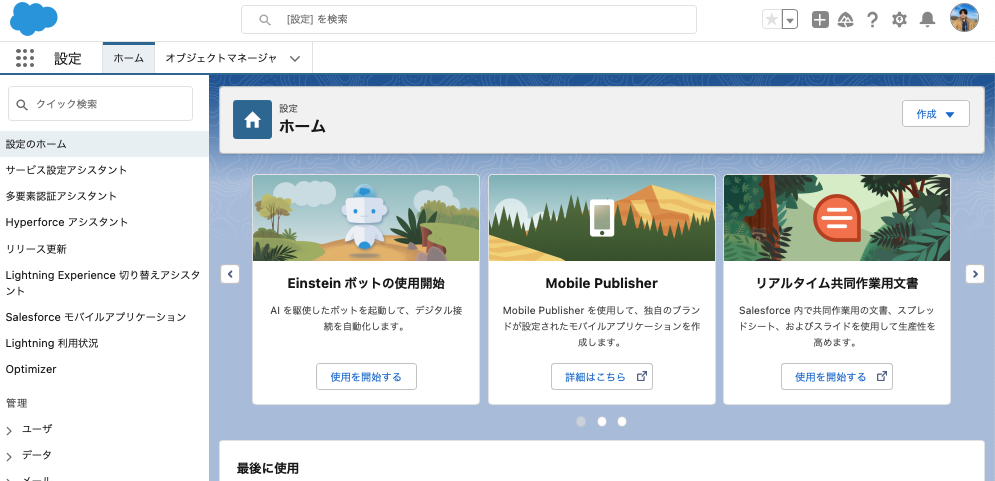Click inside the [設定] を検索 search field
The height and width of the screenshot is (481, 995).
coord(469,20)
